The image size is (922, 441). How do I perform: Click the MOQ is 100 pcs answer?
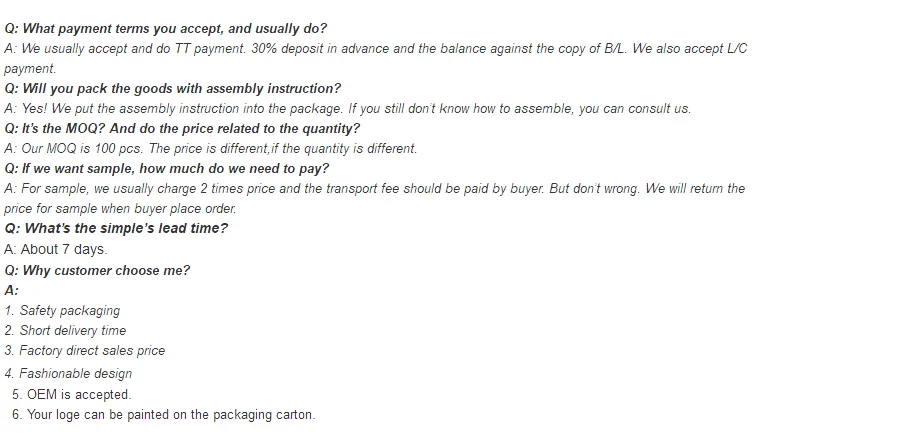click(211, 149)
